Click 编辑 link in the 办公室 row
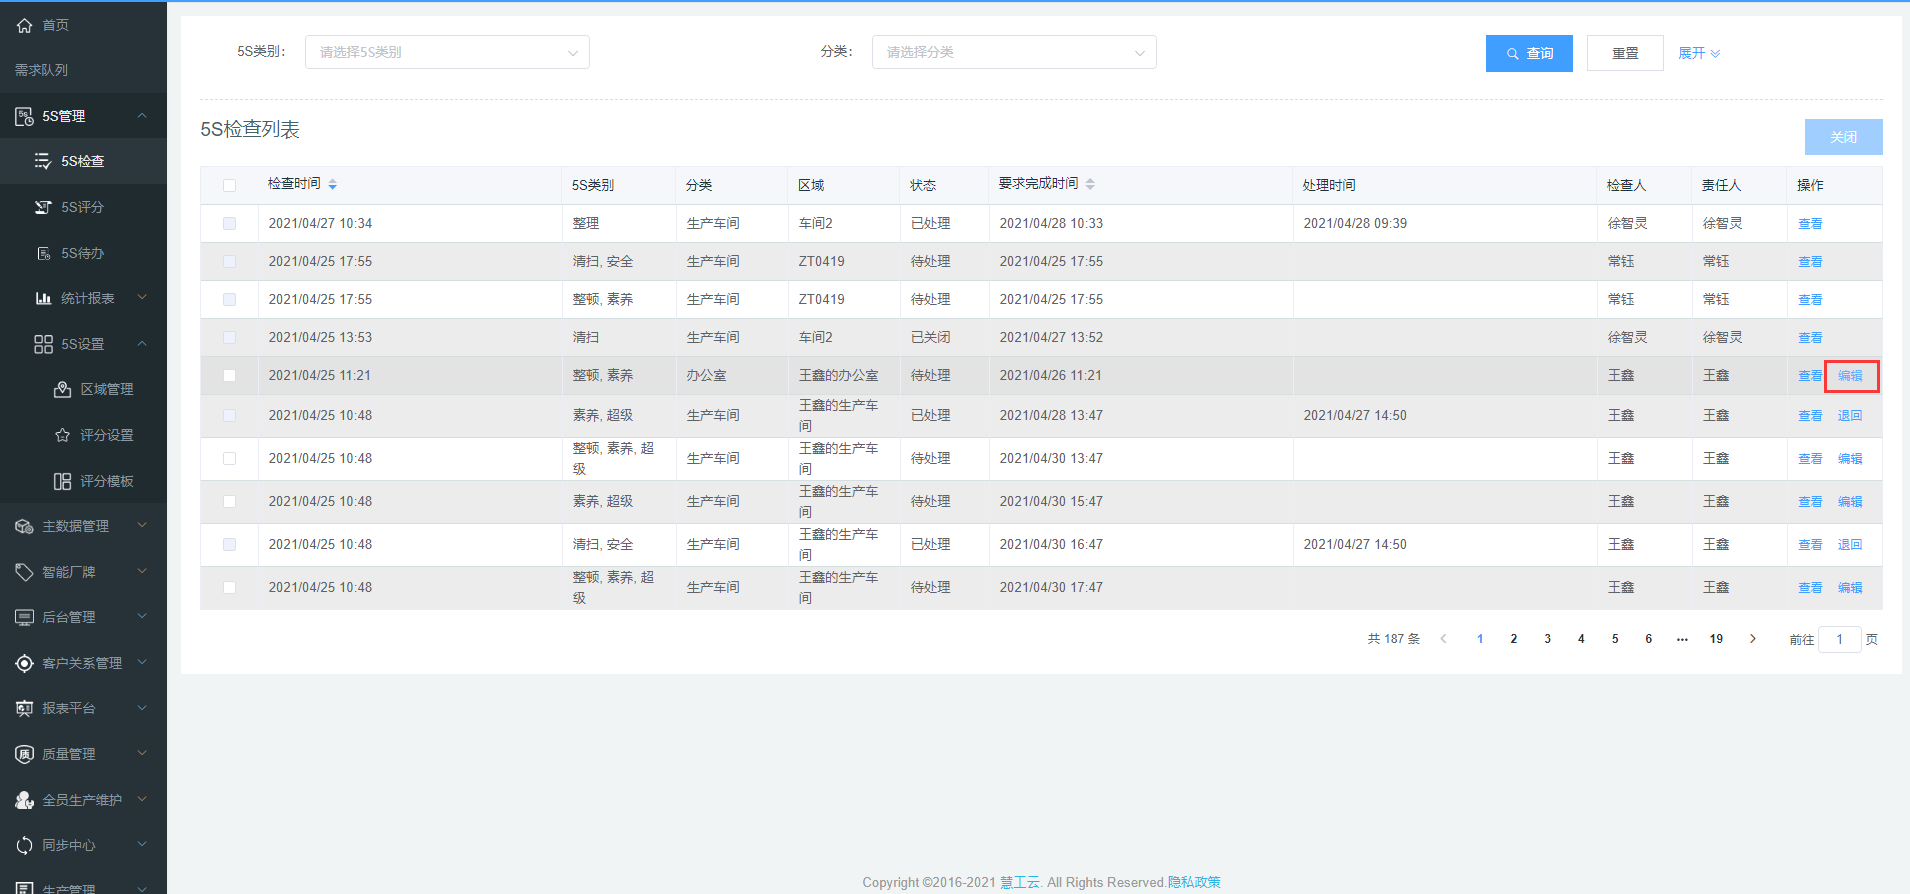 pyautogui.click(x=1850, y=376)
